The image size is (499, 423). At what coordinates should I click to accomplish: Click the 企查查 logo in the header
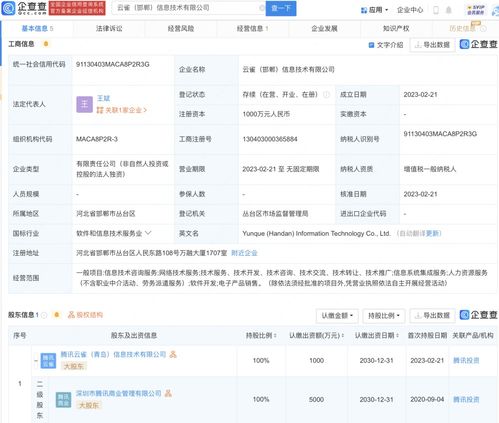point(24,8)
